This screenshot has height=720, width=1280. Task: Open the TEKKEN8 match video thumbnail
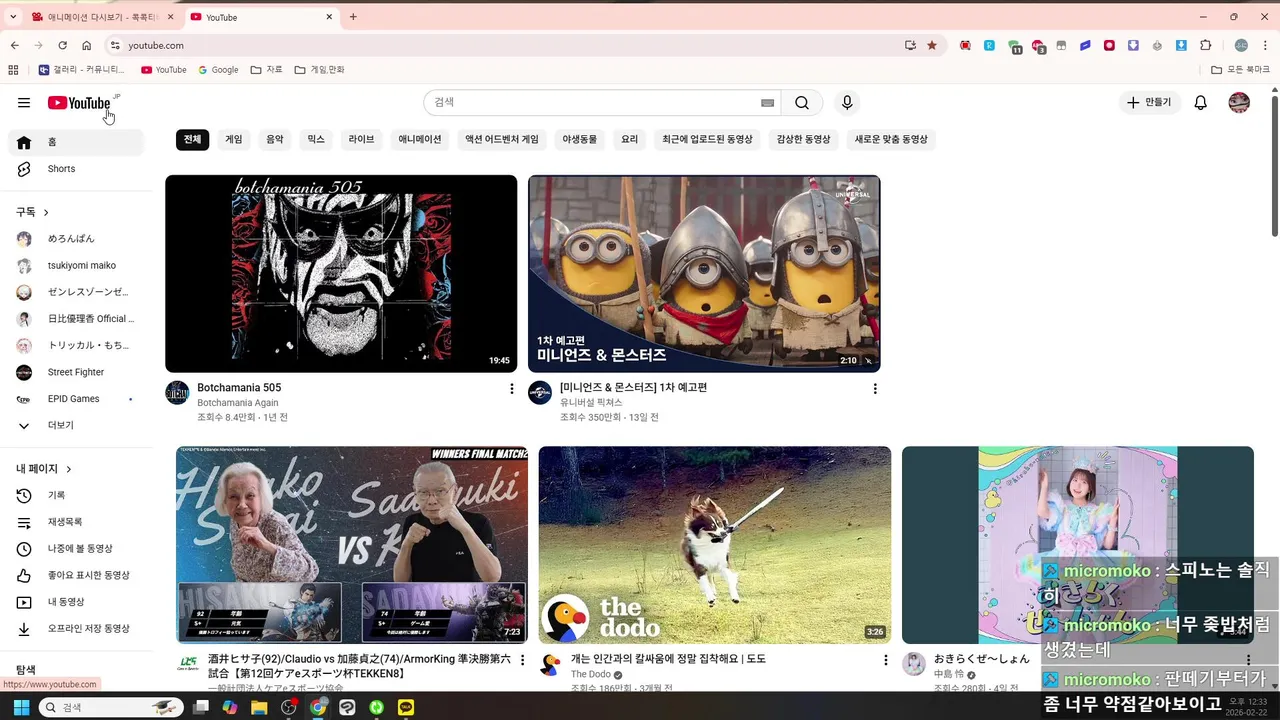coord(352,545)
